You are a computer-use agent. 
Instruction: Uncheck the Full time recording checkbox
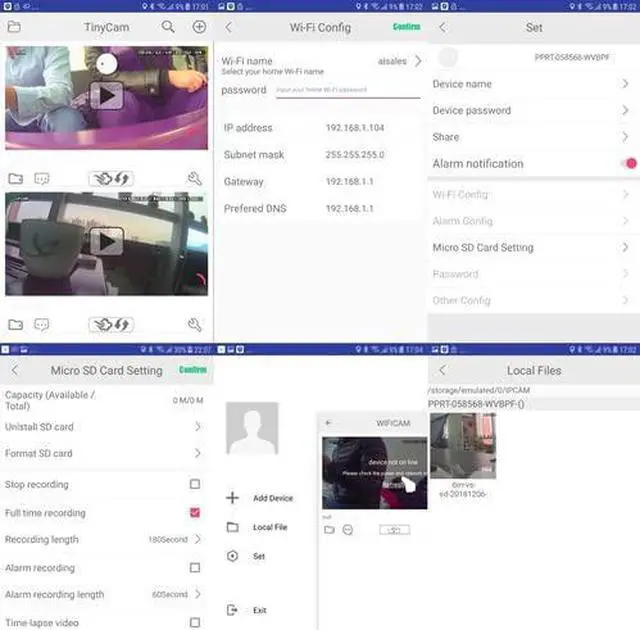click(x=195, y=512)
